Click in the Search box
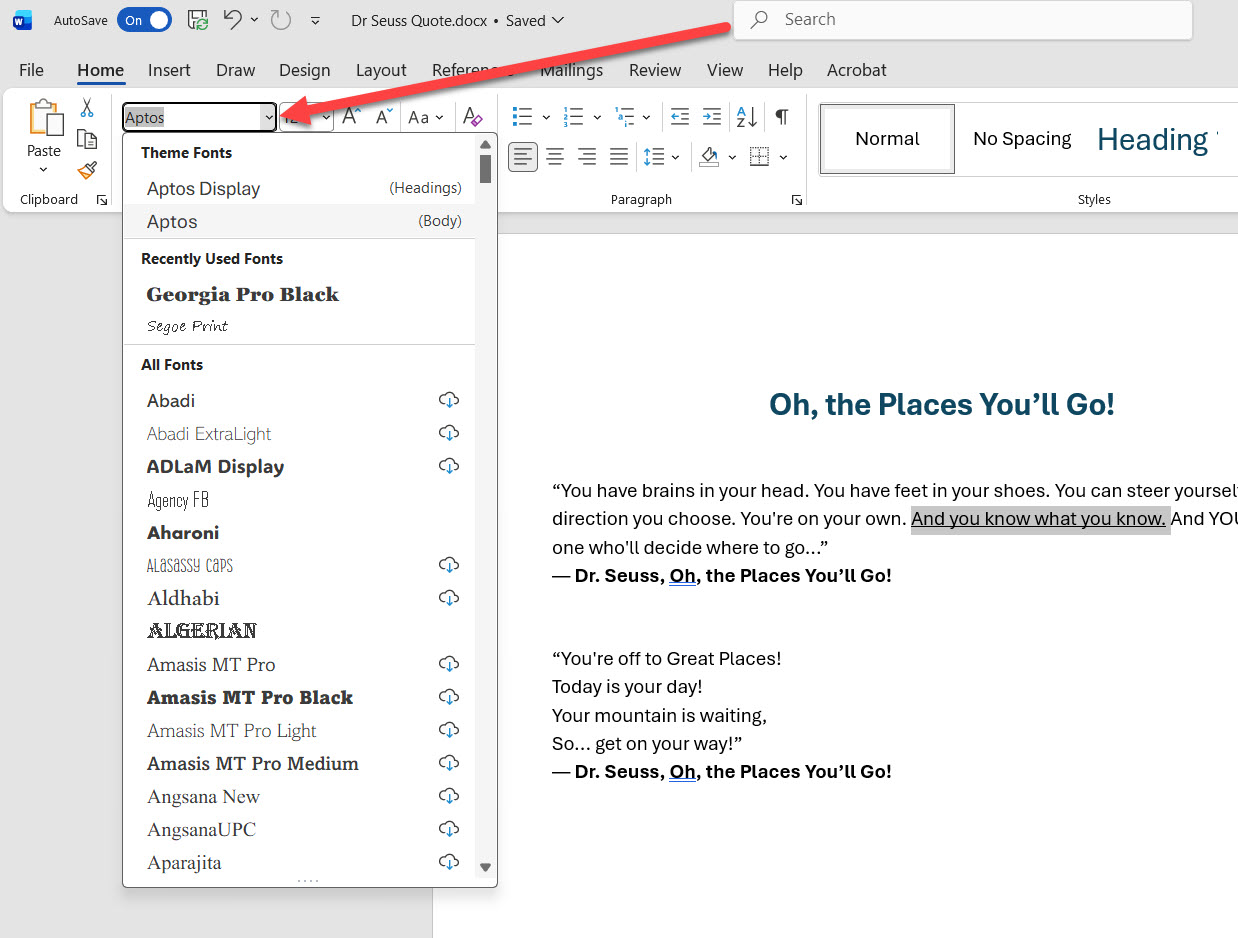The width and height of the screenshot is (1238, 938). [963, 20]
